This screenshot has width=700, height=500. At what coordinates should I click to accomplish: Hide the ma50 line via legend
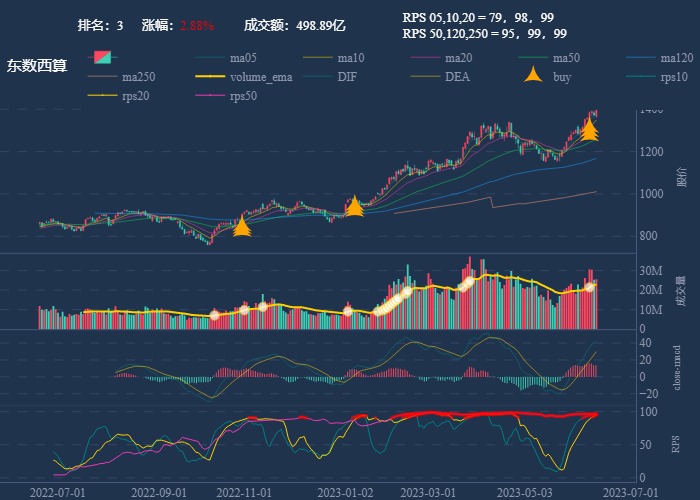pos(566,57)
